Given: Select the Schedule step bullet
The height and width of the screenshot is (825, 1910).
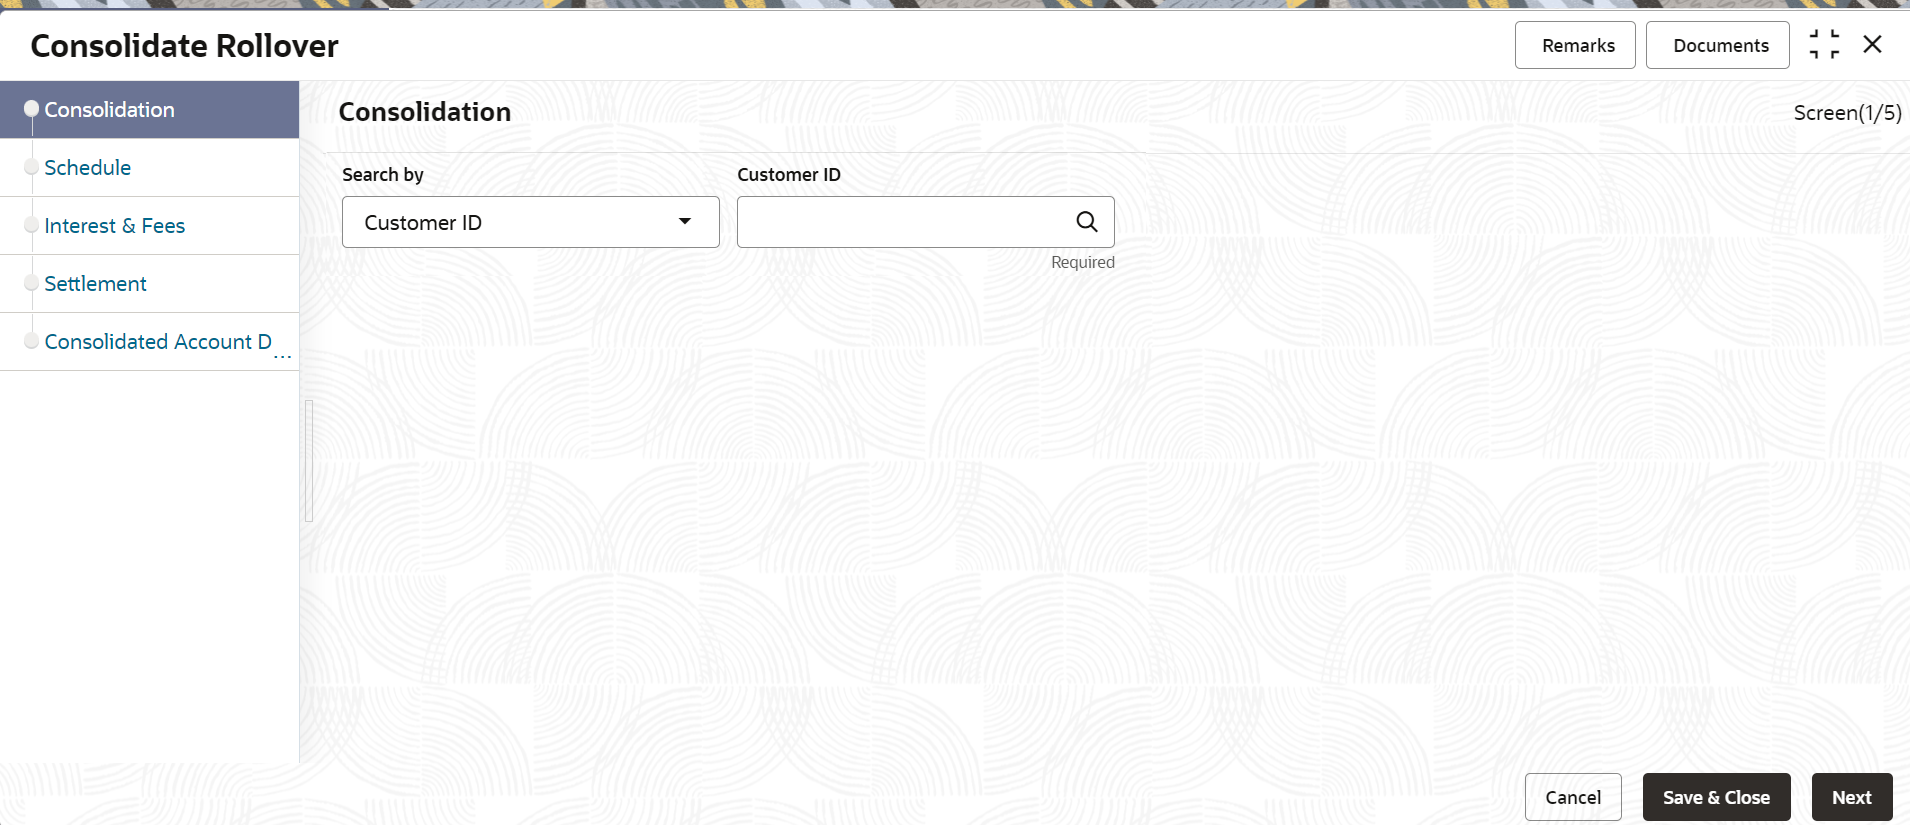Looking at the screenshot, I should [x=31, y=167].
